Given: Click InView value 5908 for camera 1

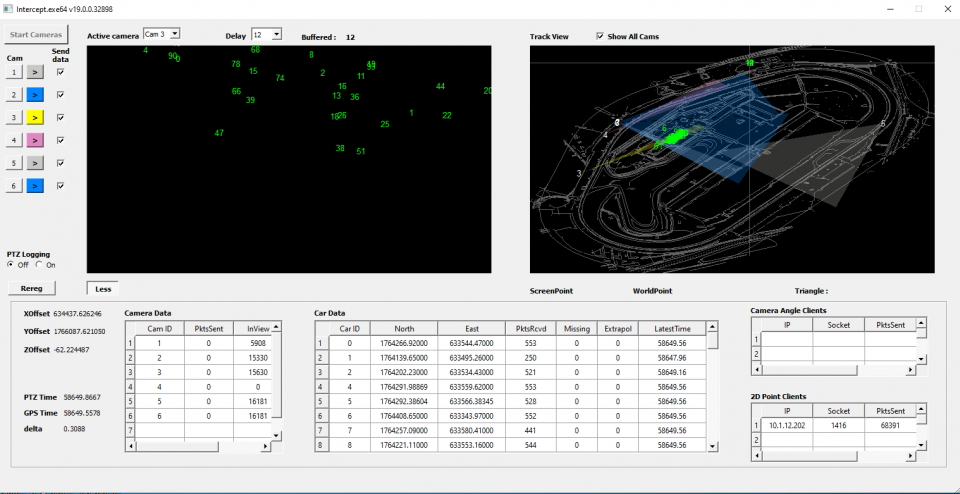Looking at the screenshot, I should [258, 343].
